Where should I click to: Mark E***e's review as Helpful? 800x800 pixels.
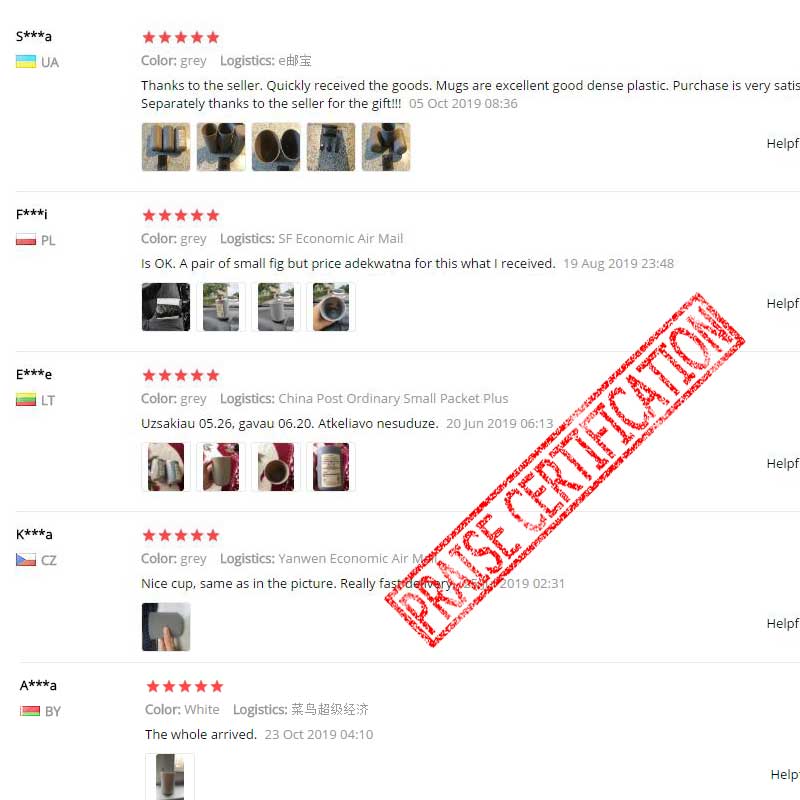point(783,463)
